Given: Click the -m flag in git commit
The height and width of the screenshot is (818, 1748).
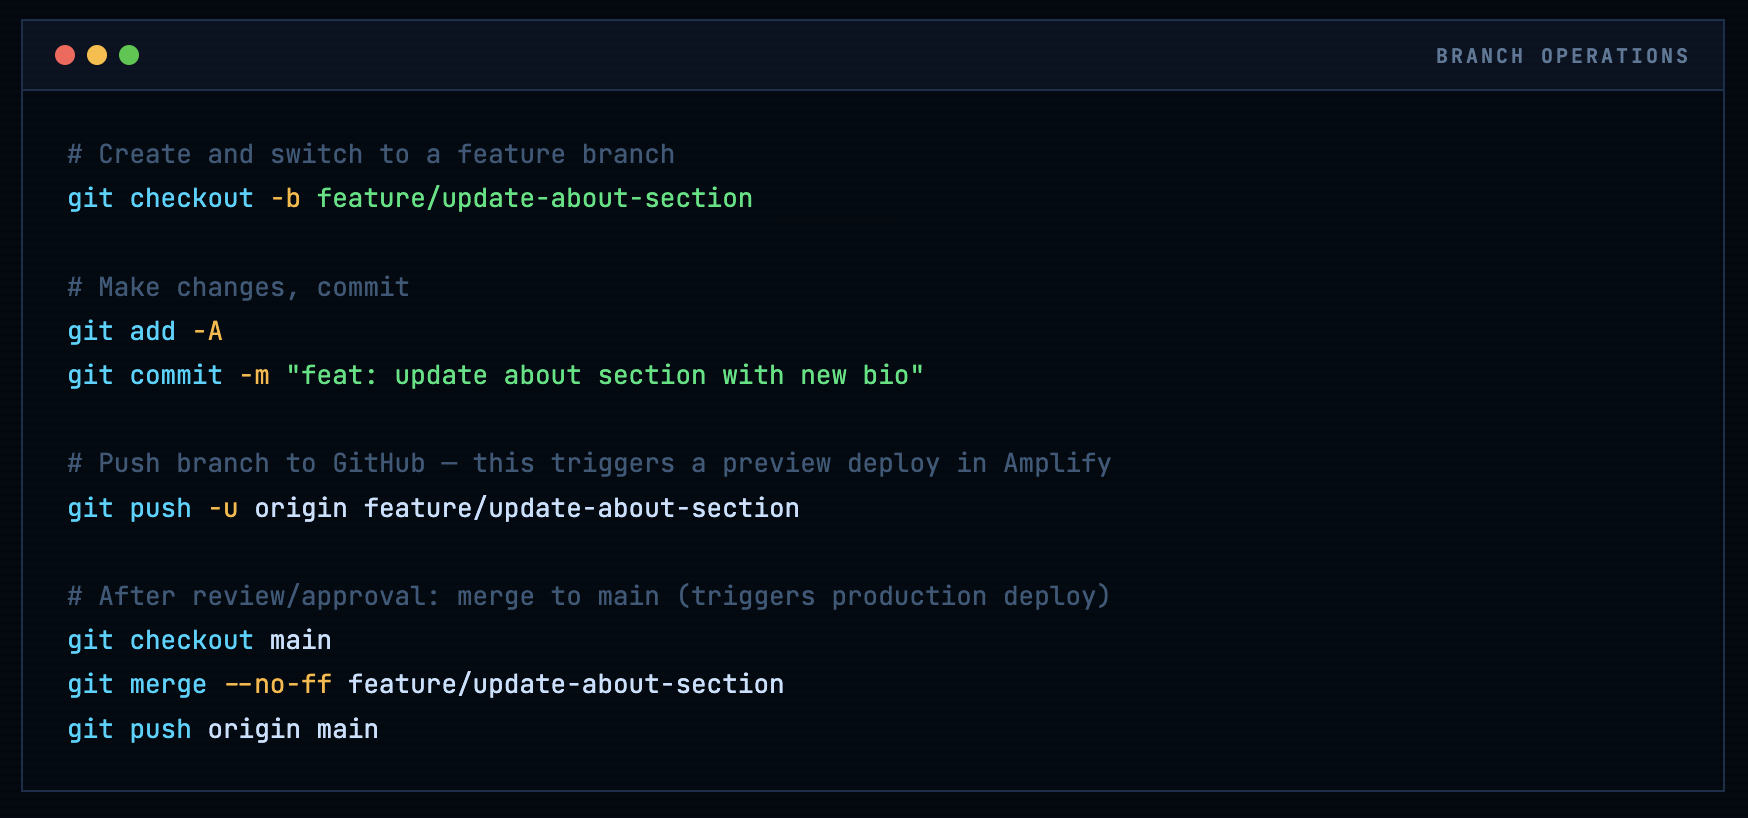Looking at the screenshot, I should click(x=254, y=375).
